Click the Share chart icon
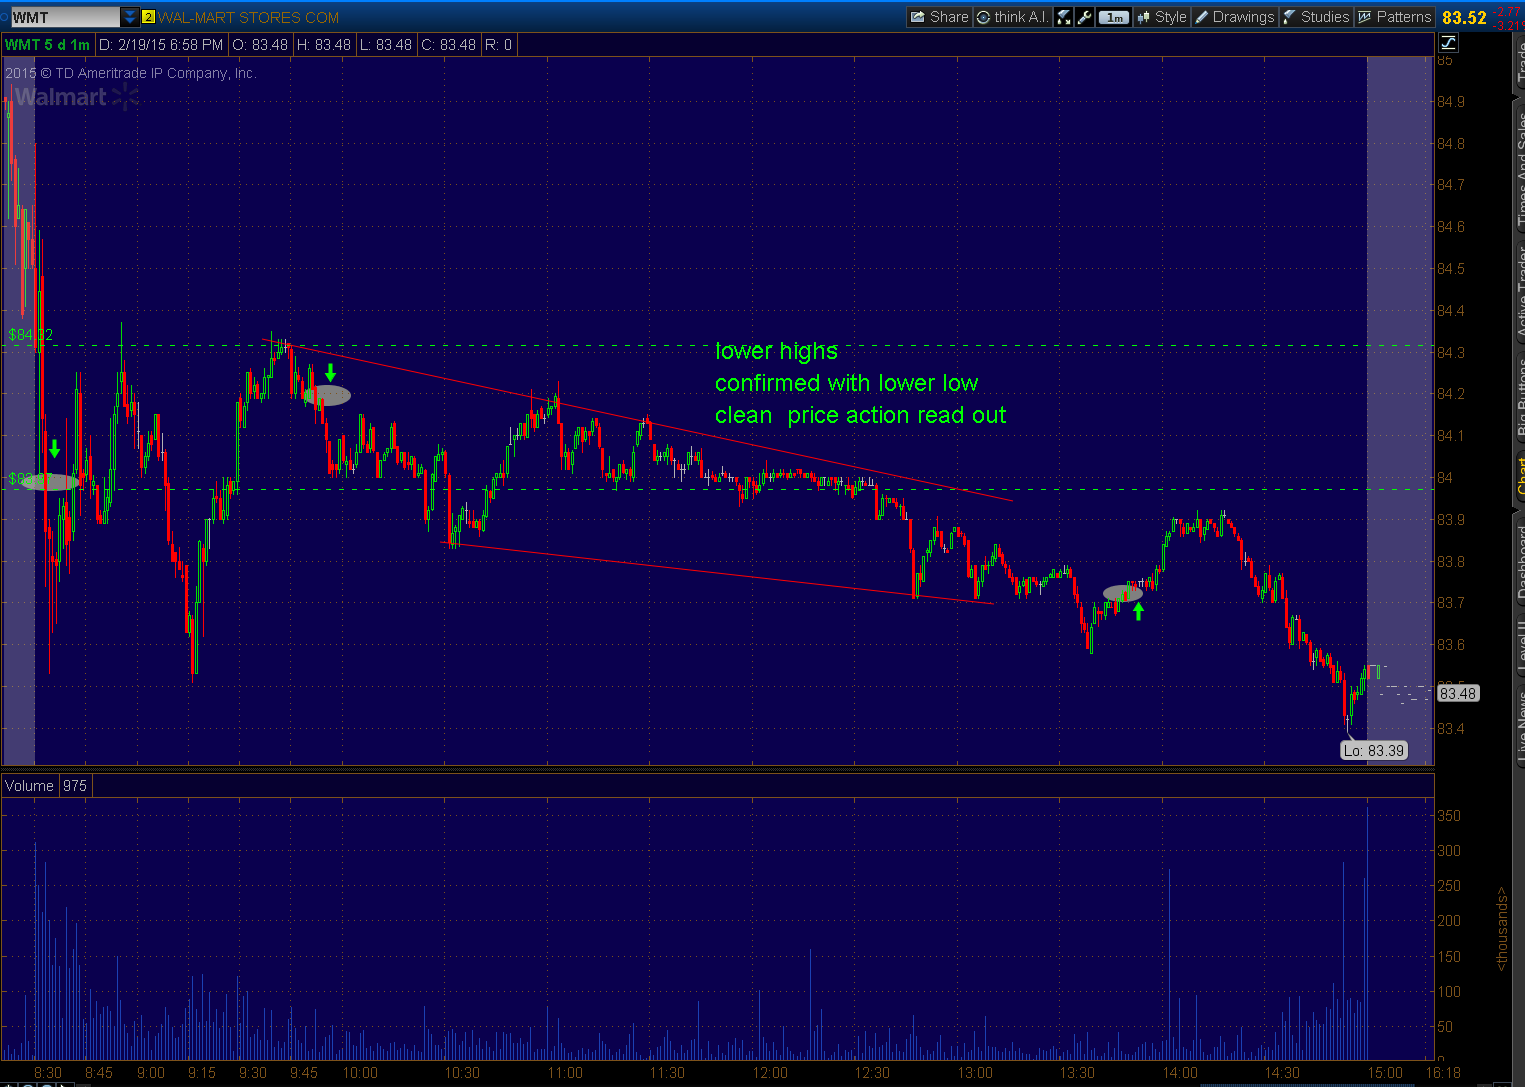Screen dimensions: 1525x1087 click(938, 16)
